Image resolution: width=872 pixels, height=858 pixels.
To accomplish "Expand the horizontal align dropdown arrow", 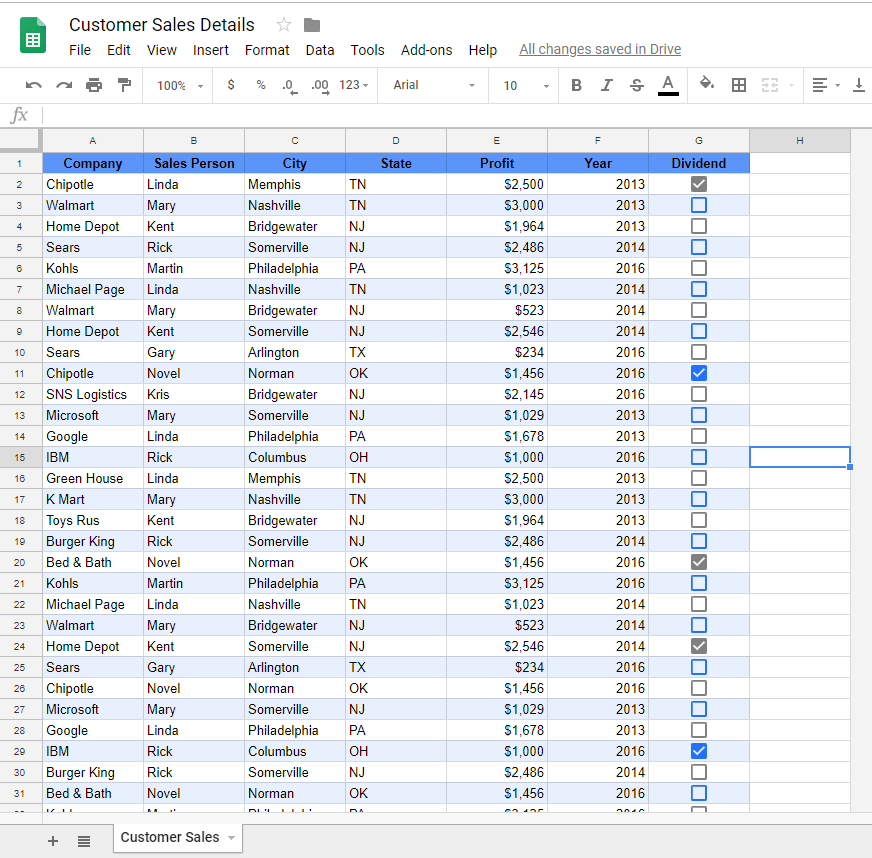I will click(837, 86).
